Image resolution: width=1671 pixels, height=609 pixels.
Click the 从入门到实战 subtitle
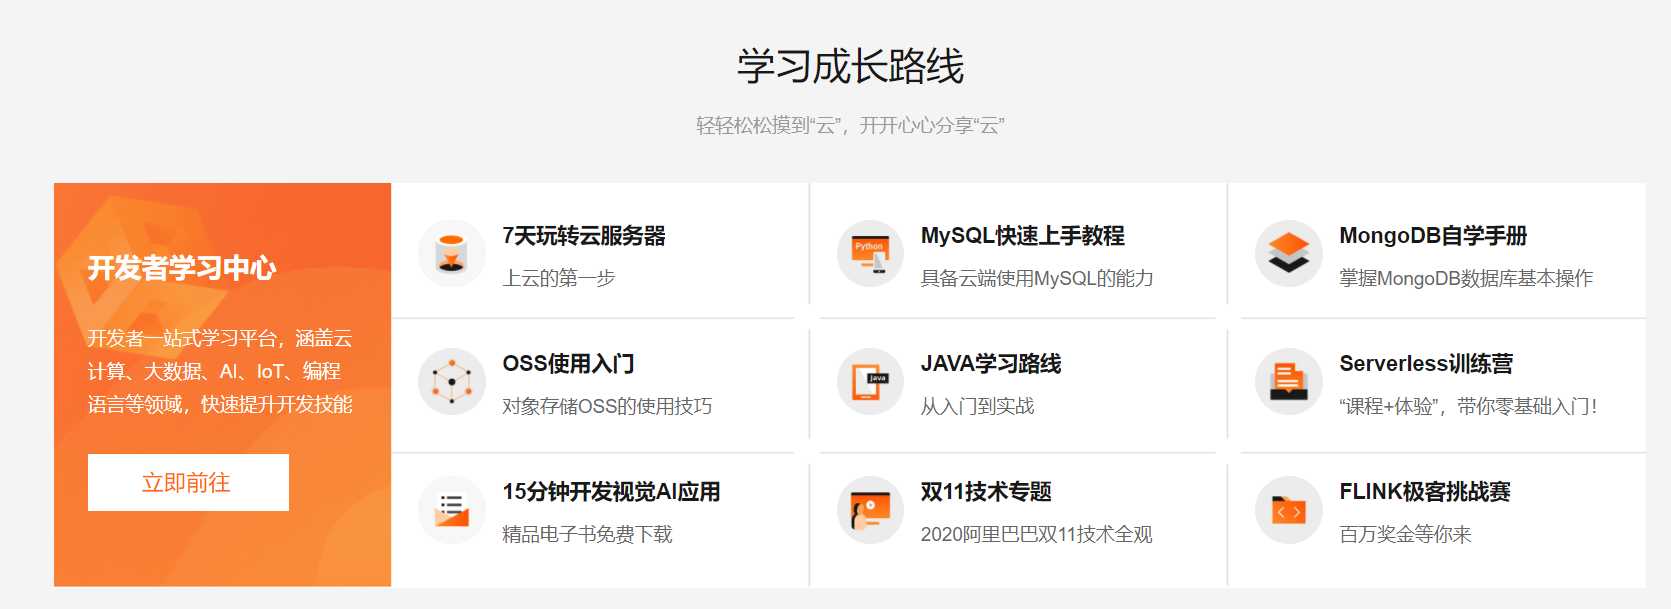977,406
